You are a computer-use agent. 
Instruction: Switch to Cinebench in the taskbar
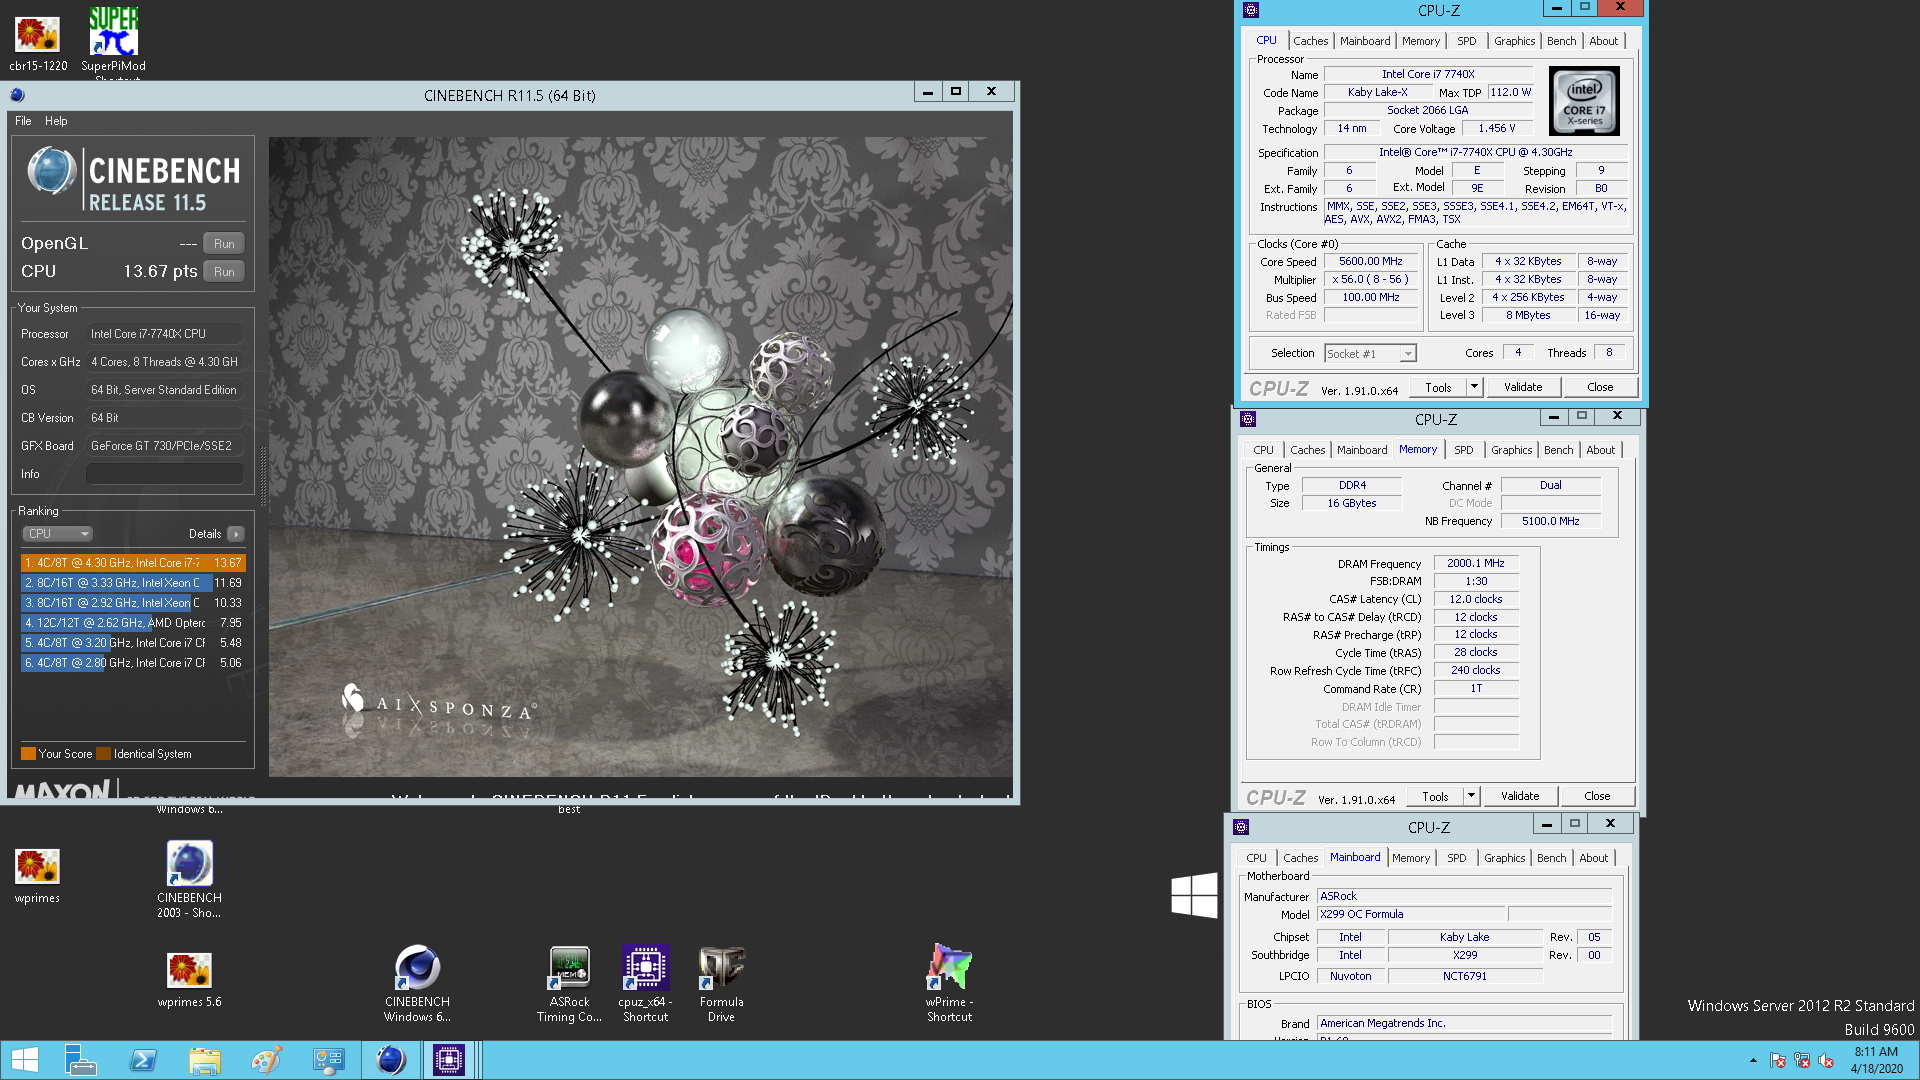pyautogui.click(x=391, y=1060)
